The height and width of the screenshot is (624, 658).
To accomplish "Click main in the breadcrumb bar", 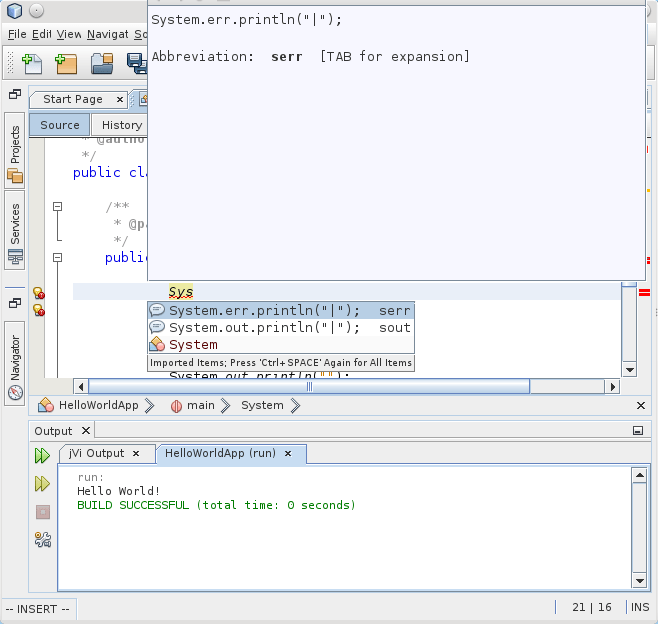I will tap(201, 405).
